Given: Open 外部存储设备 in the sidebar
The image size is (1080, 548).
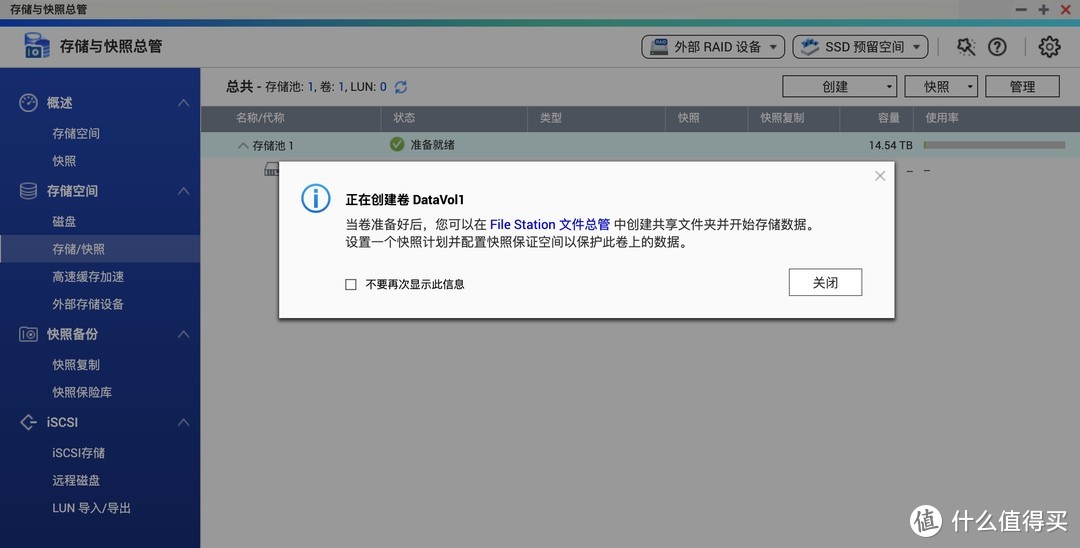Looking at the screenshot, I should click(88, 304).
